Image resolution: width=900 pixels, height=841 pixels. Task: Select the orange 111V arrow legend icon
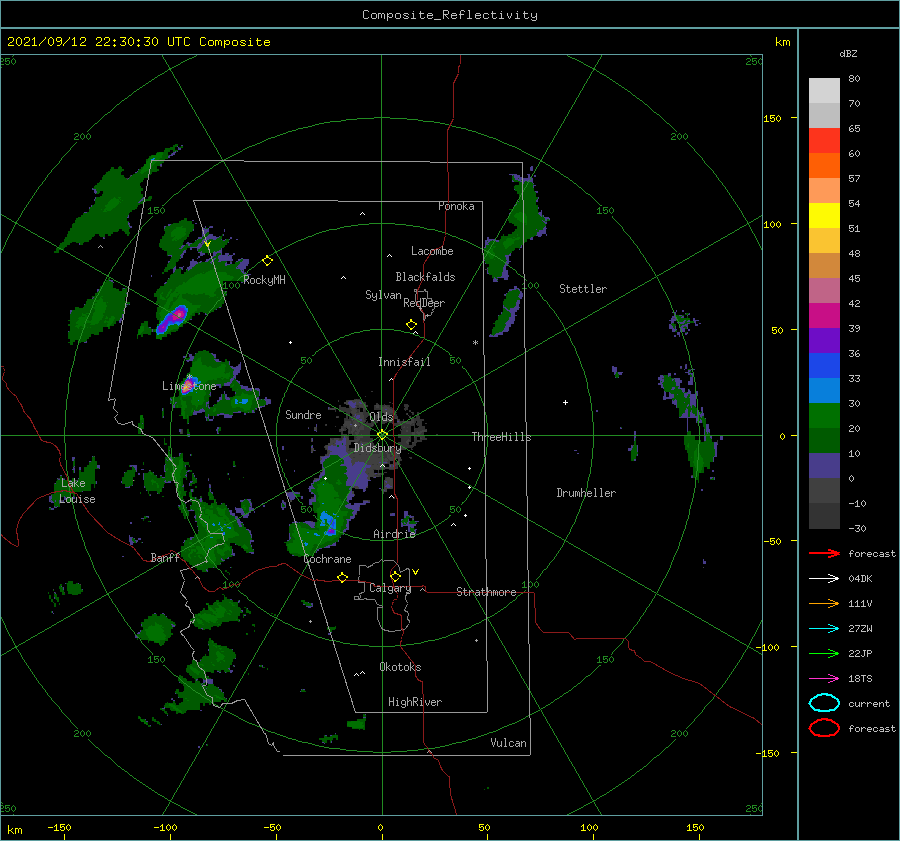(x=824, y=603)
